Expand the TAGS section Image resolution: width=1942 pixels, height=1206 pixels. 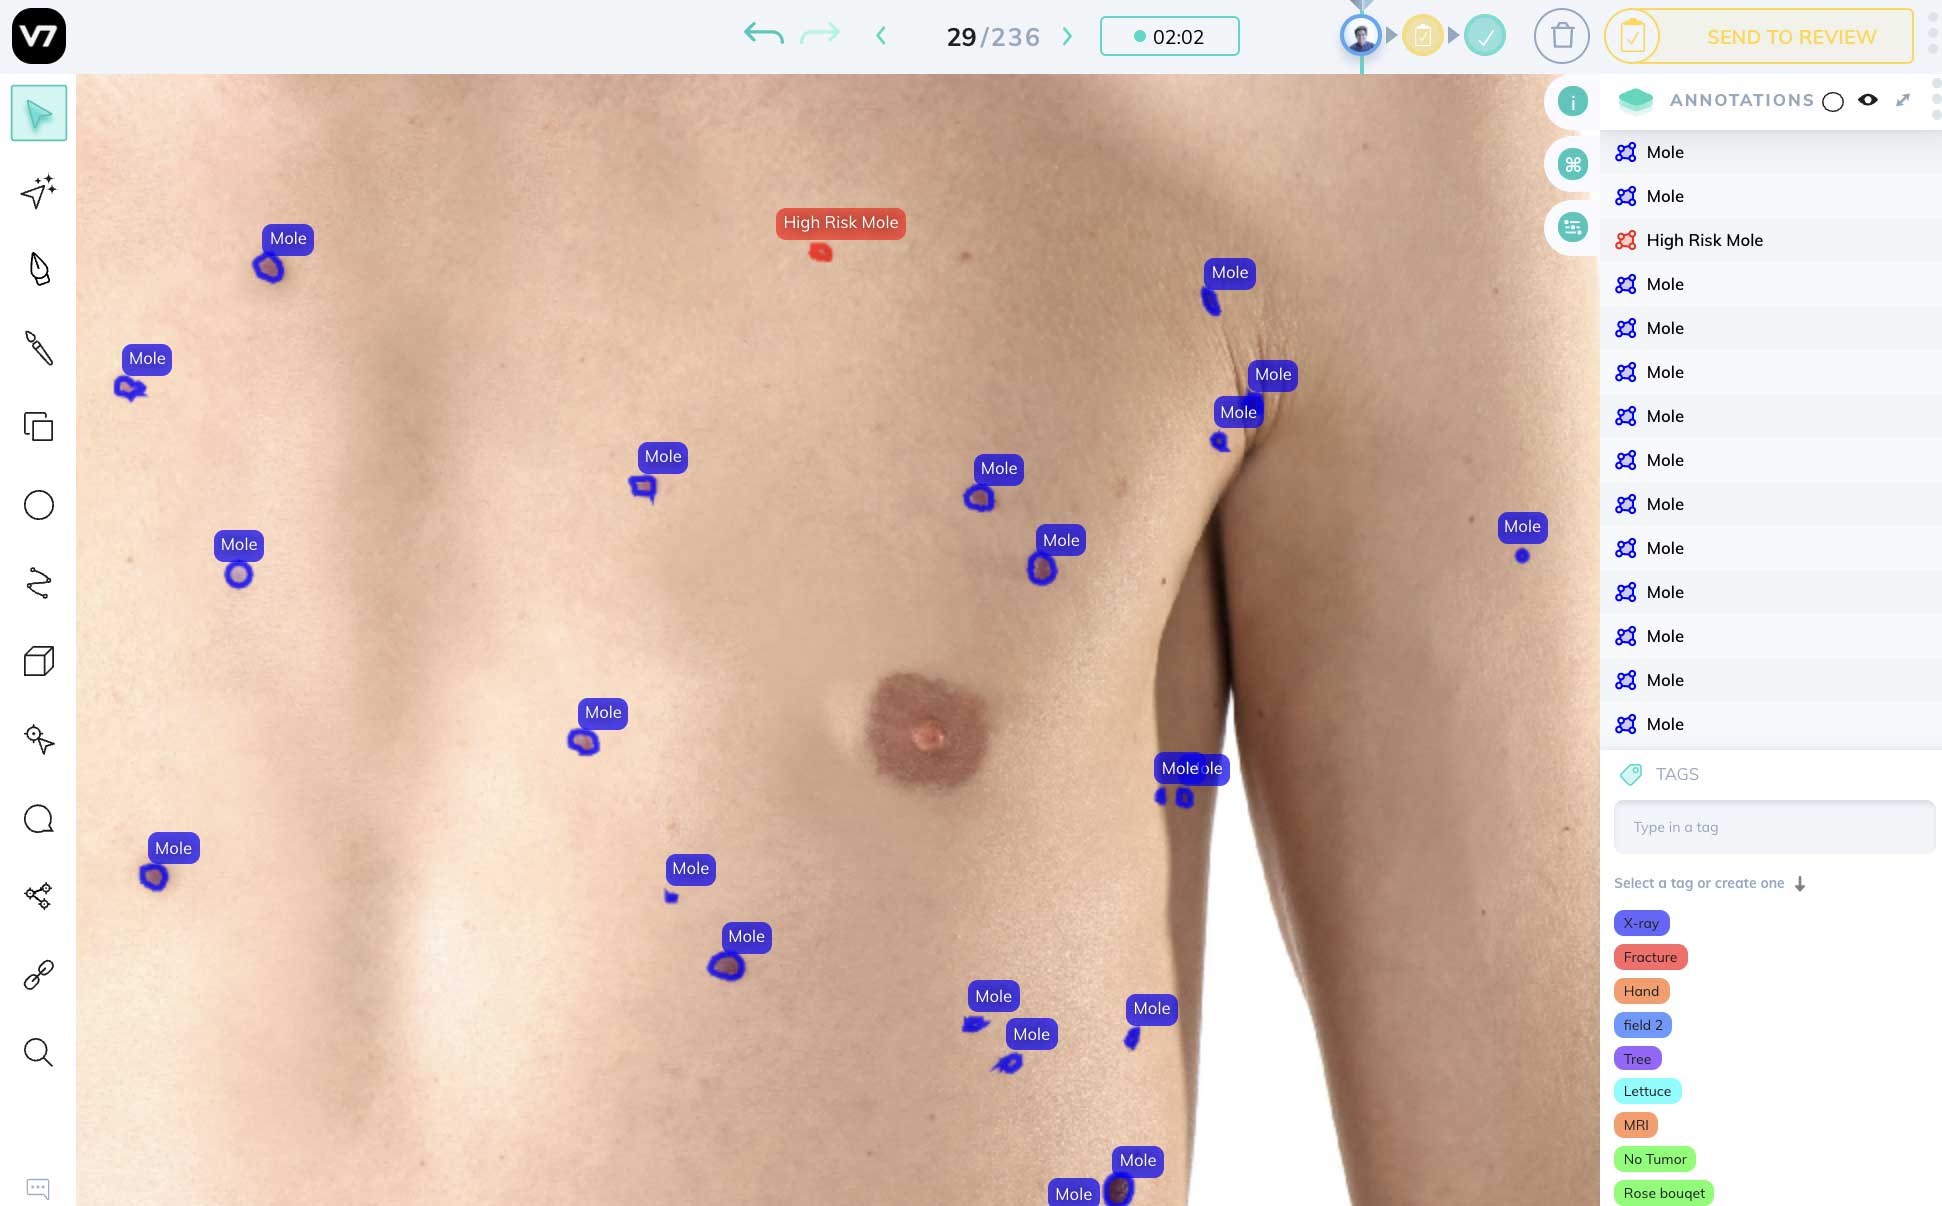[x=1677, y=774]
